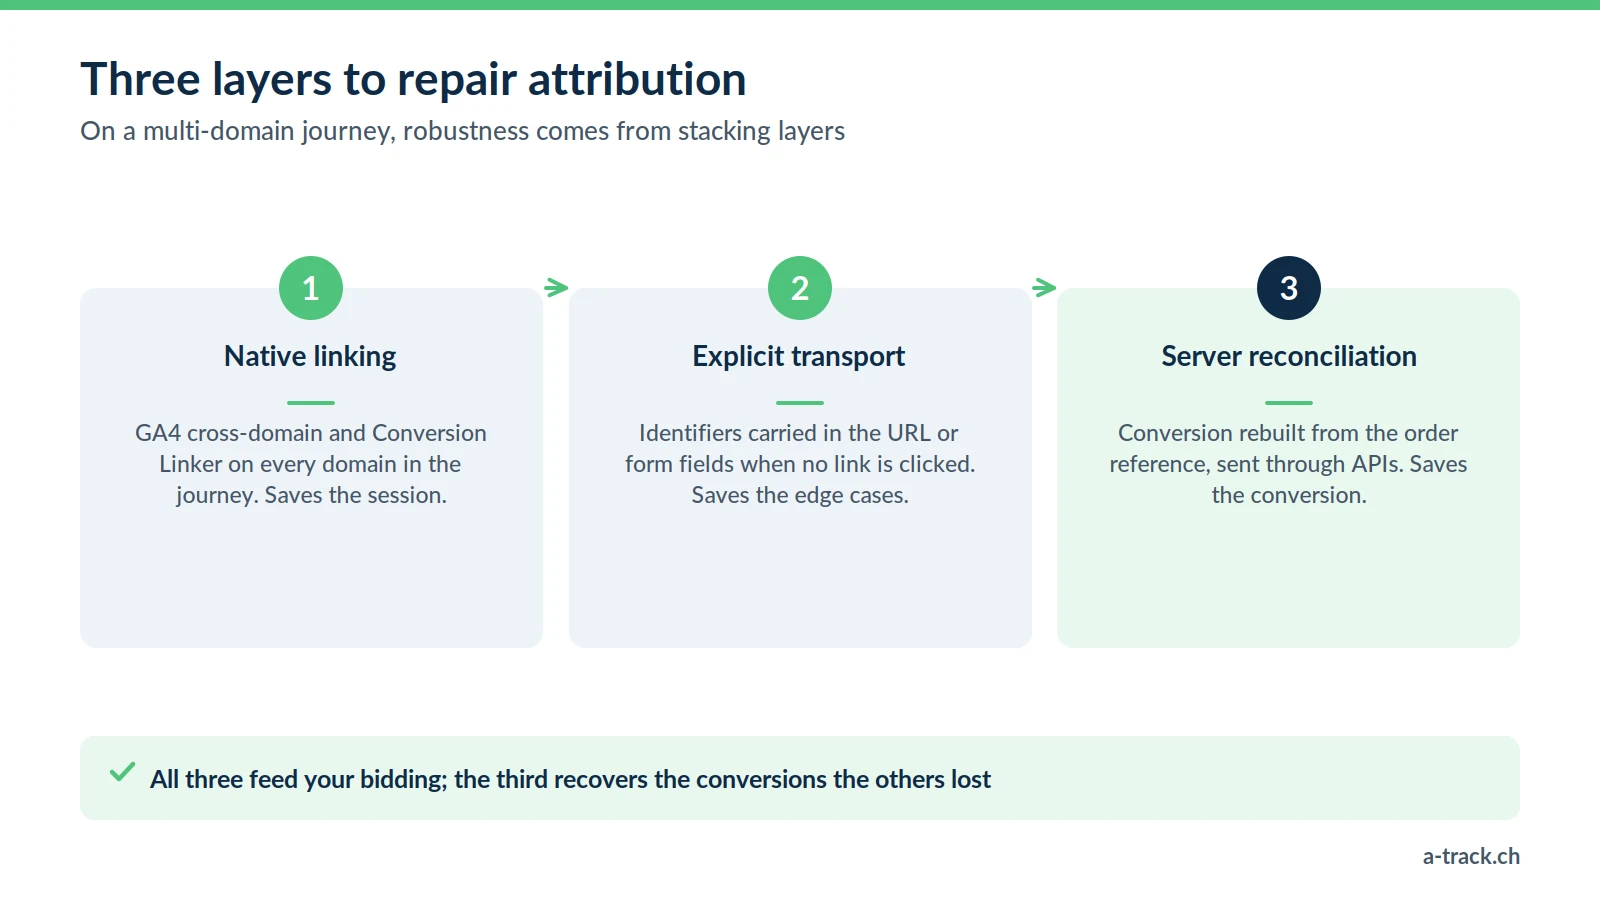Viewport: 1600px width, 900px height.
Task: Open the a-track.ch footer link
Action: [1471, 856]
